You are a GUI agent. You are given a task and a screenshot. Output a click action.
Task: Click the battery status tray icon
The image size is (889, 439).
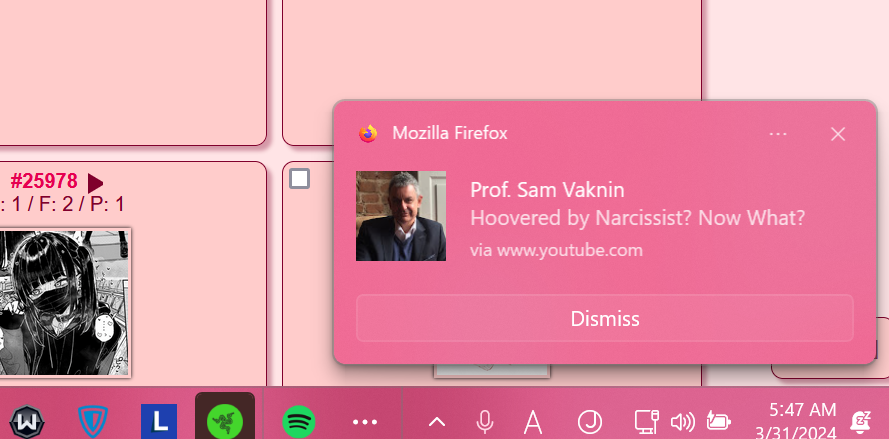click(718, 422)
